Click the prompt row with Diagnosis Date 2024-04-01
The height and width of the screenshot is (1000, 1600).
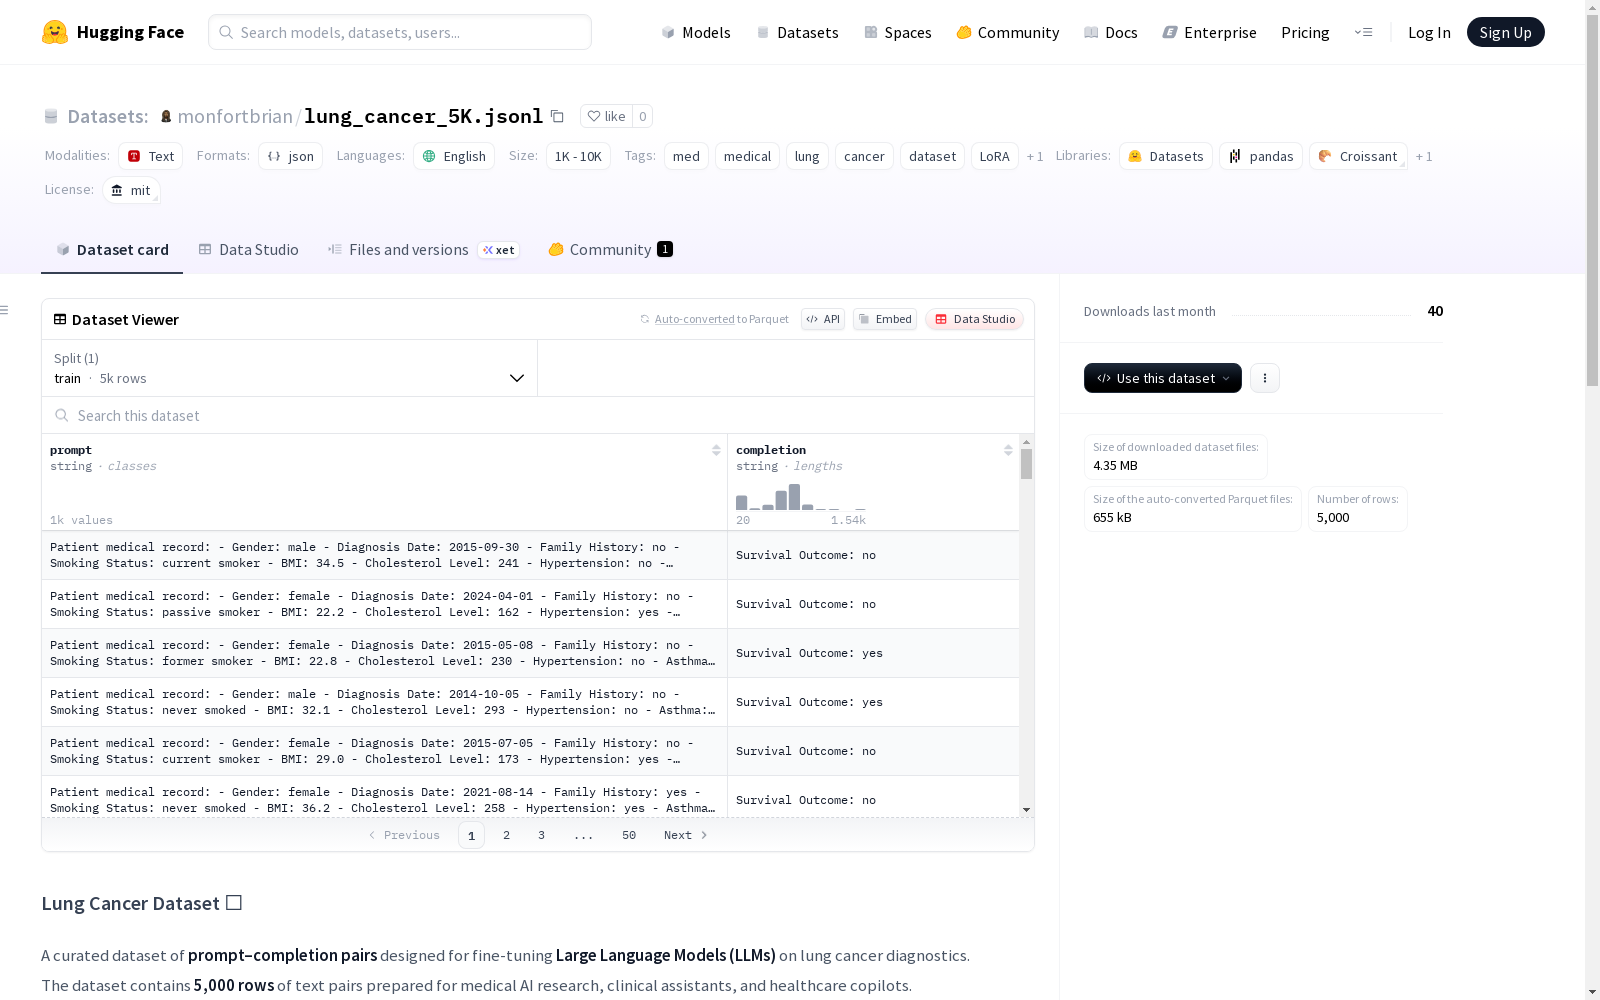click(x=384, y=604)
